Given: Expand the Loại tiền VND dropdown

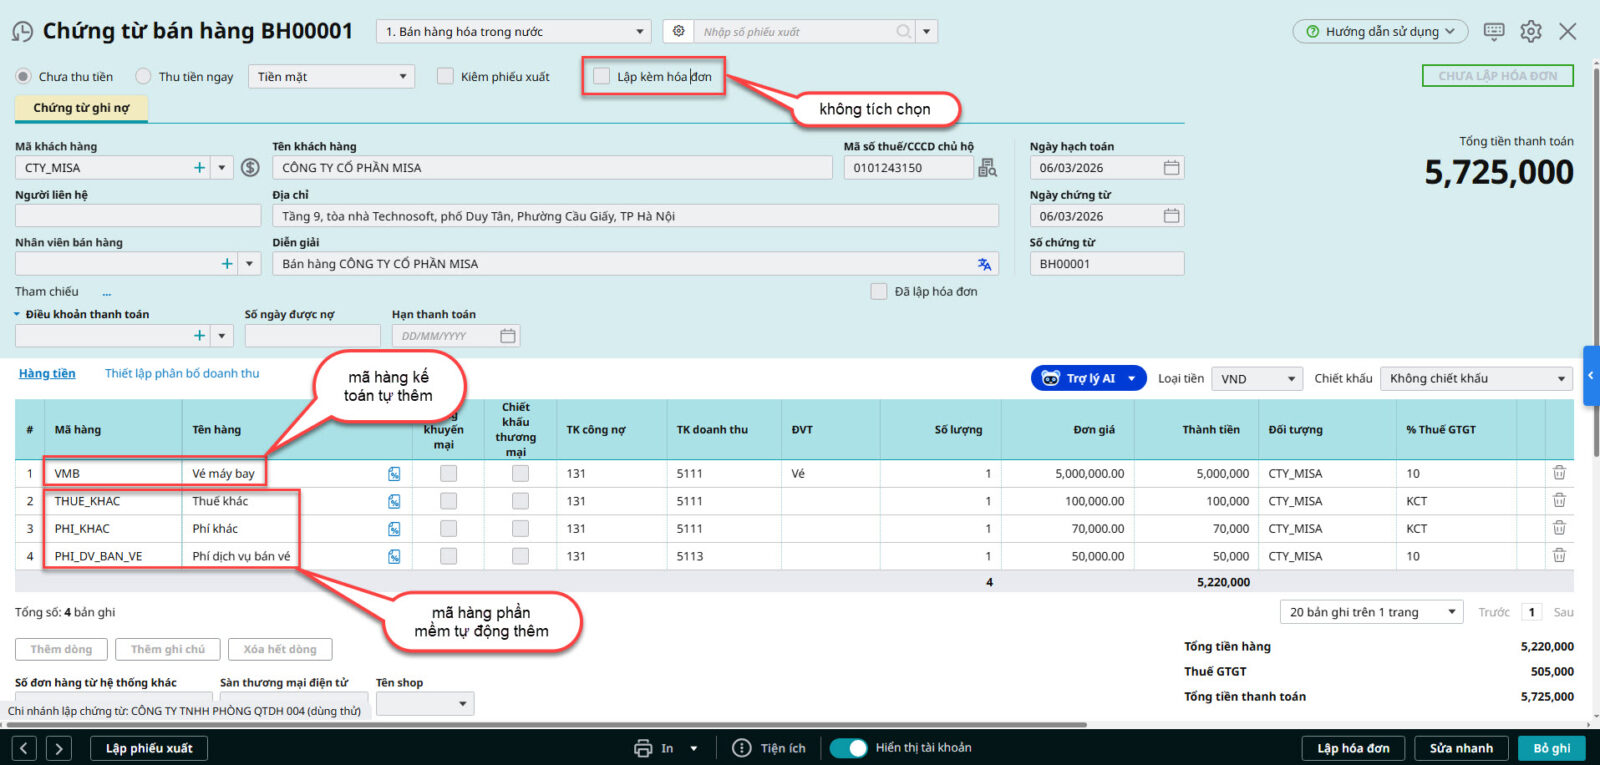Looking at the screenshot, I should coord(1257,379).
